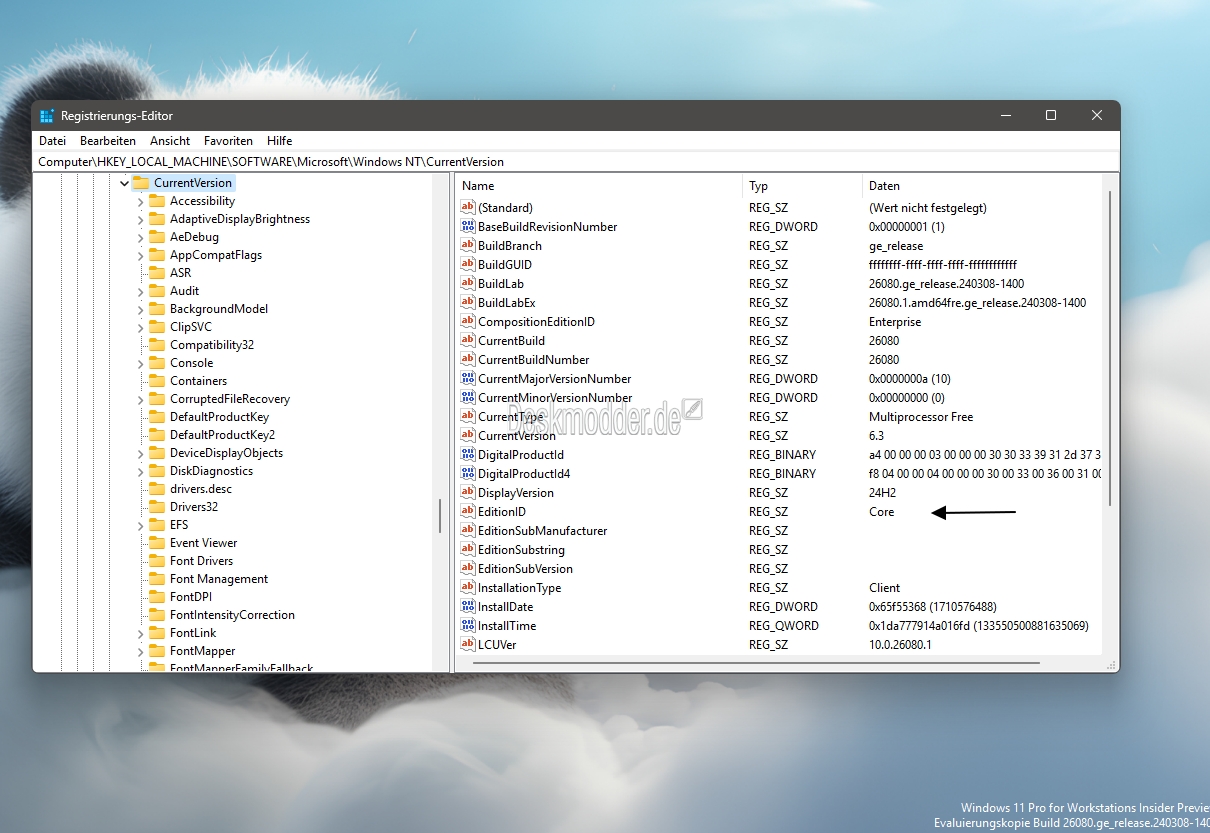Click the FontDPI folder icon
This screenshot has height=833, width=1210.
coord(157,597)
